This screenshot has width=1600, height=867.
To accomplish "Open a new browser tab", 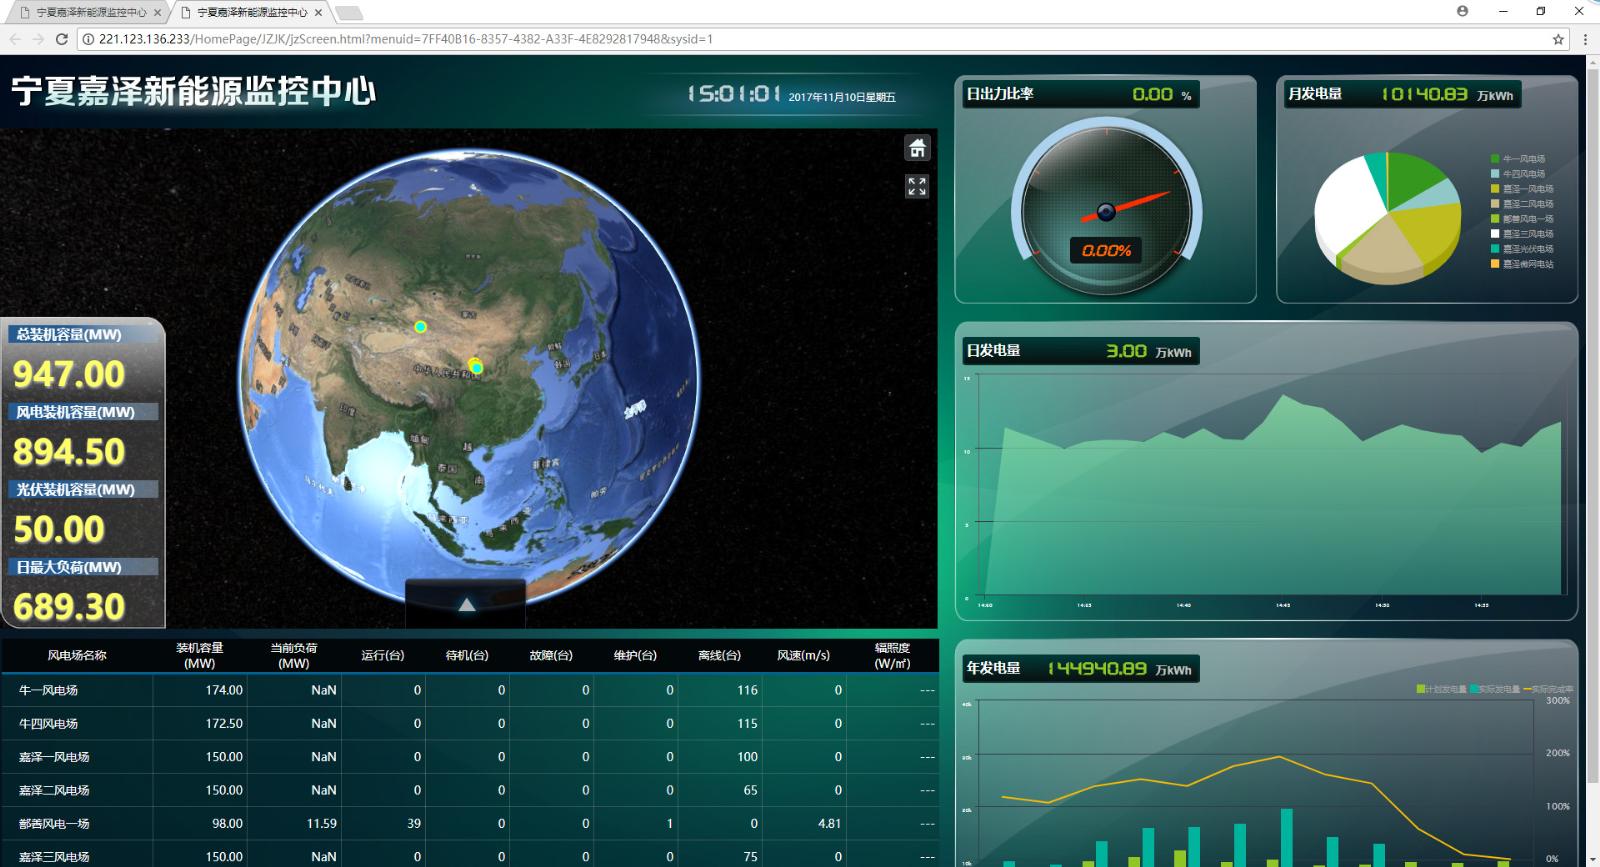I will pos(348,13).
